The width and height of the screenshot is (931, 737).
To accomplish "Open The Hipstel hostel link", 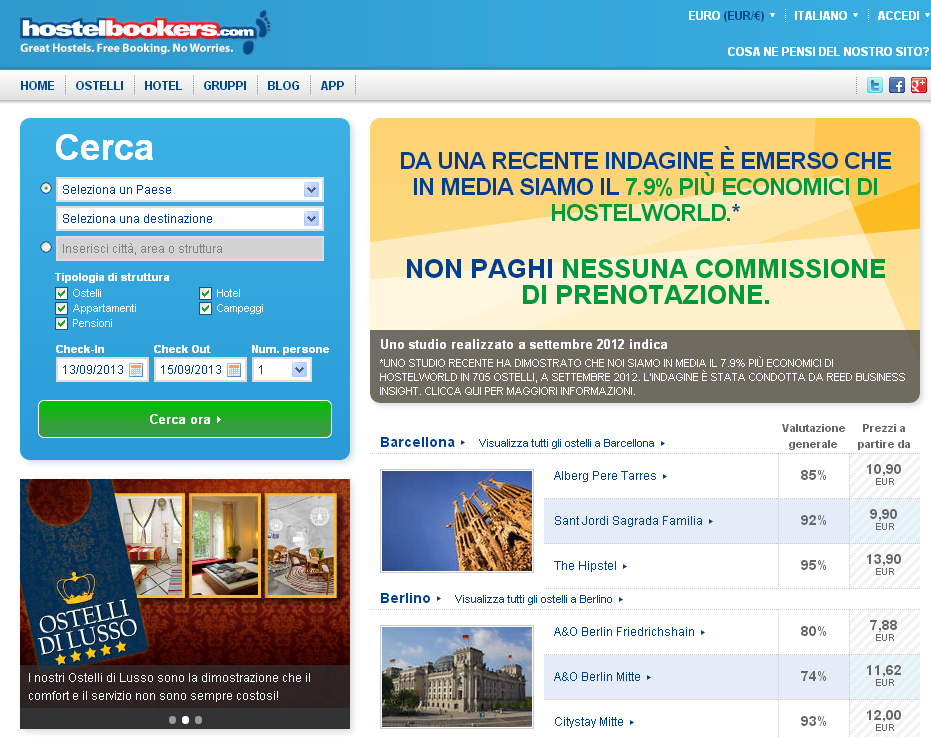I will point(590,566).
